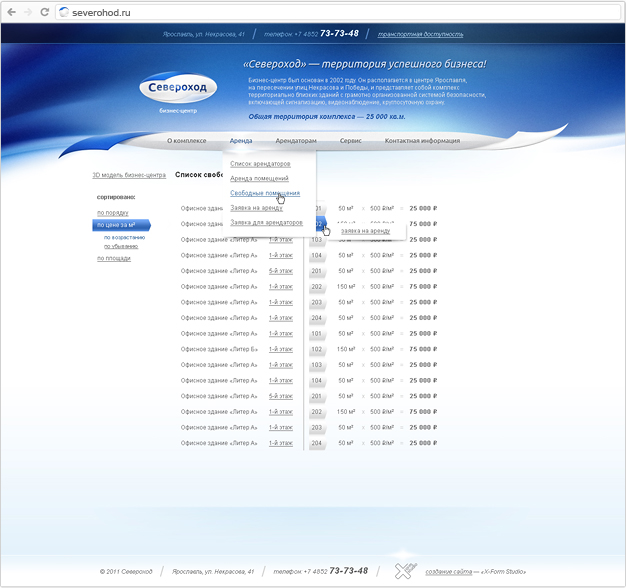Click the header address Ярославль, ул. Некрасова, 41
The image size is (626, 588).
[x=204, y=34]
